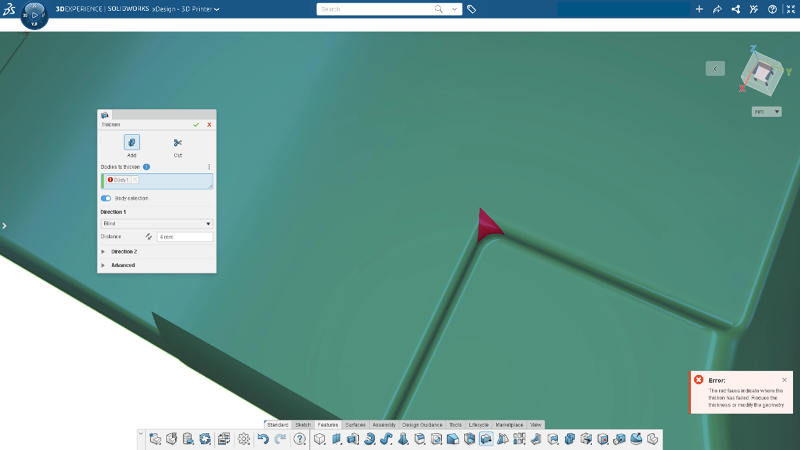Toggle the Body selection switch

pyautogui.click(x=106, y=198)
